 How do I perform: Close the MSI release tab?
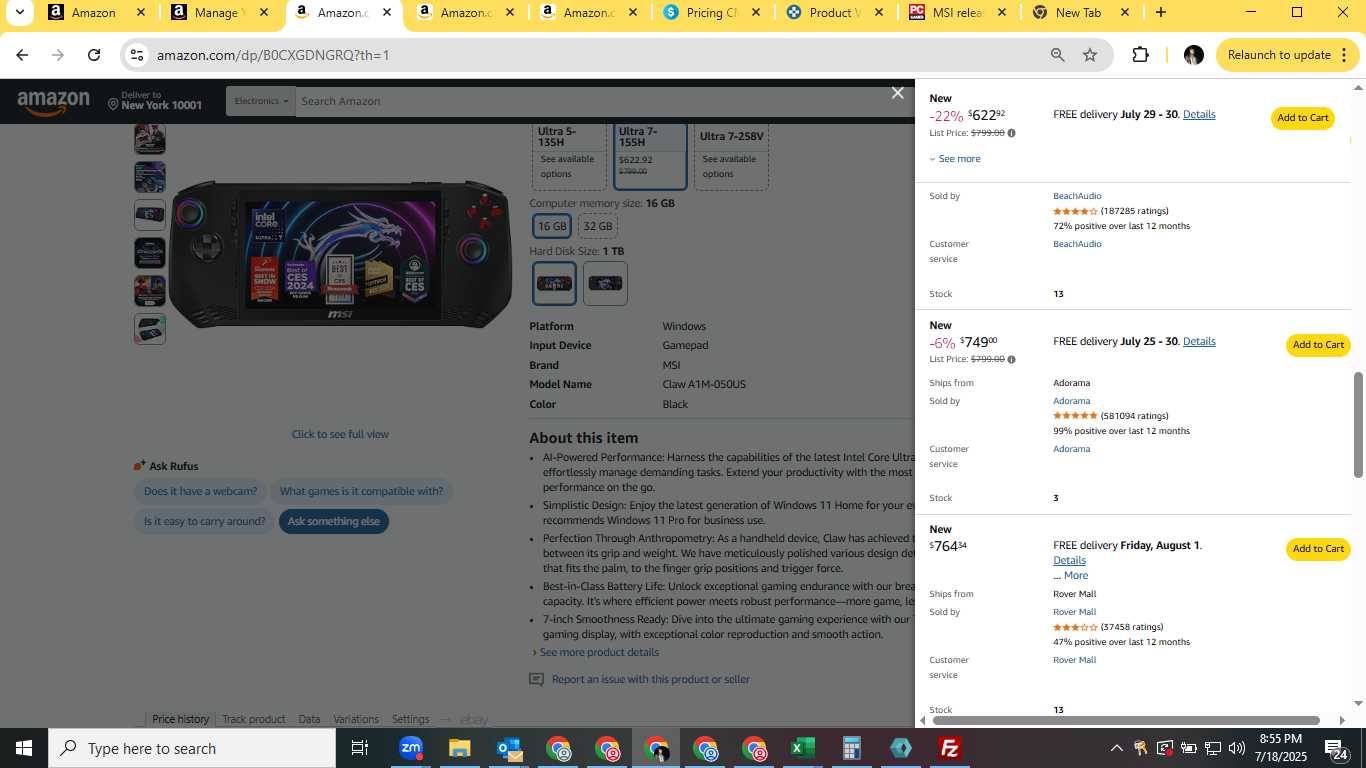click(x=1001, y=13)
